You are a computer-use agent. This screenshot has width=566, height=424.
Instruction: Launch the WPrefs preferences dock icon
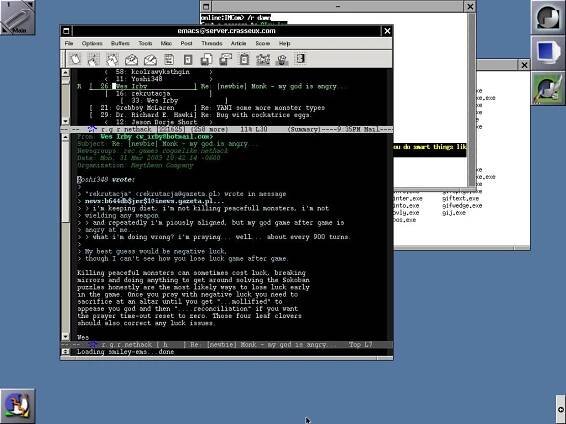pos(548,88)
